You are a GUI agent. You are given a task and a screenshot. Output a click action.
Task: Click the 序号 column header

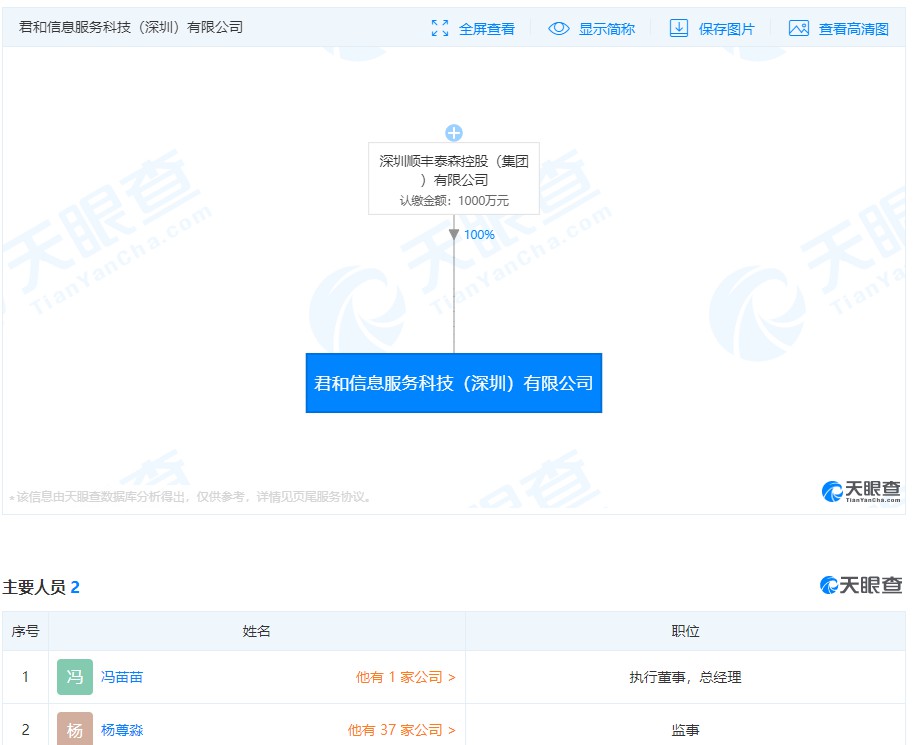[x=26, y=631]
